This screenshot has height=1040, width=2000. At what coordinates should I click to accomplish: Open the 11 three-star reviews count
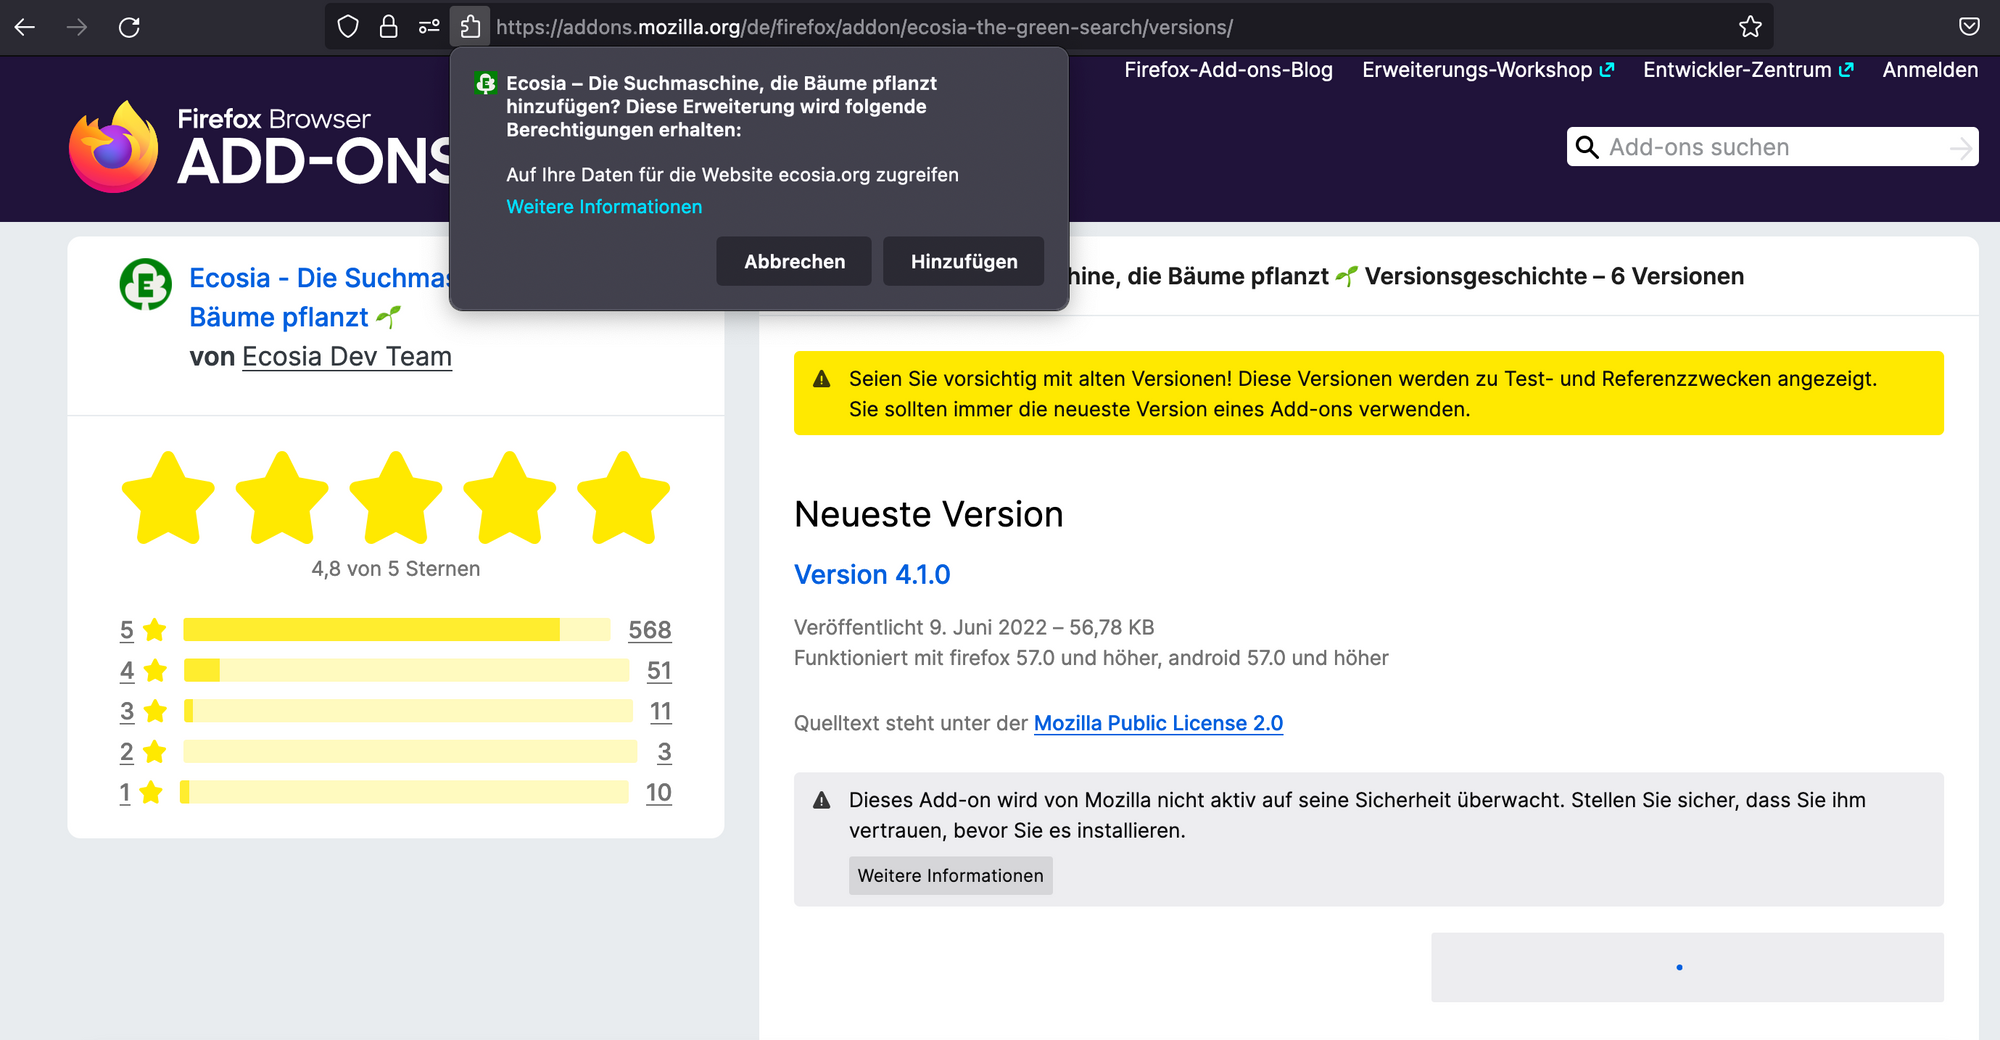tap(661, 711)
